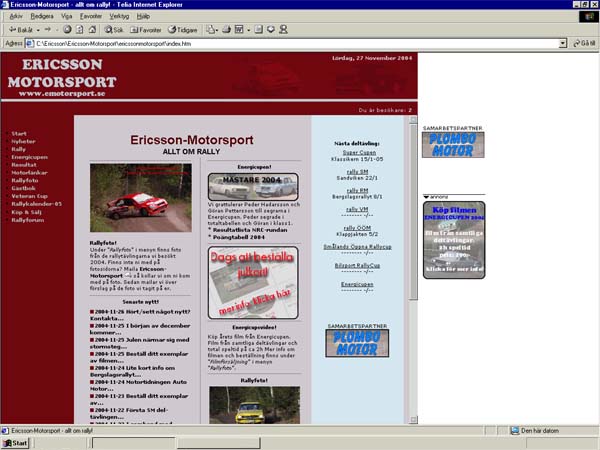Screen dimensions: 600x450
Task: Open the rally SM link
Action: click(x=357, y=172)
